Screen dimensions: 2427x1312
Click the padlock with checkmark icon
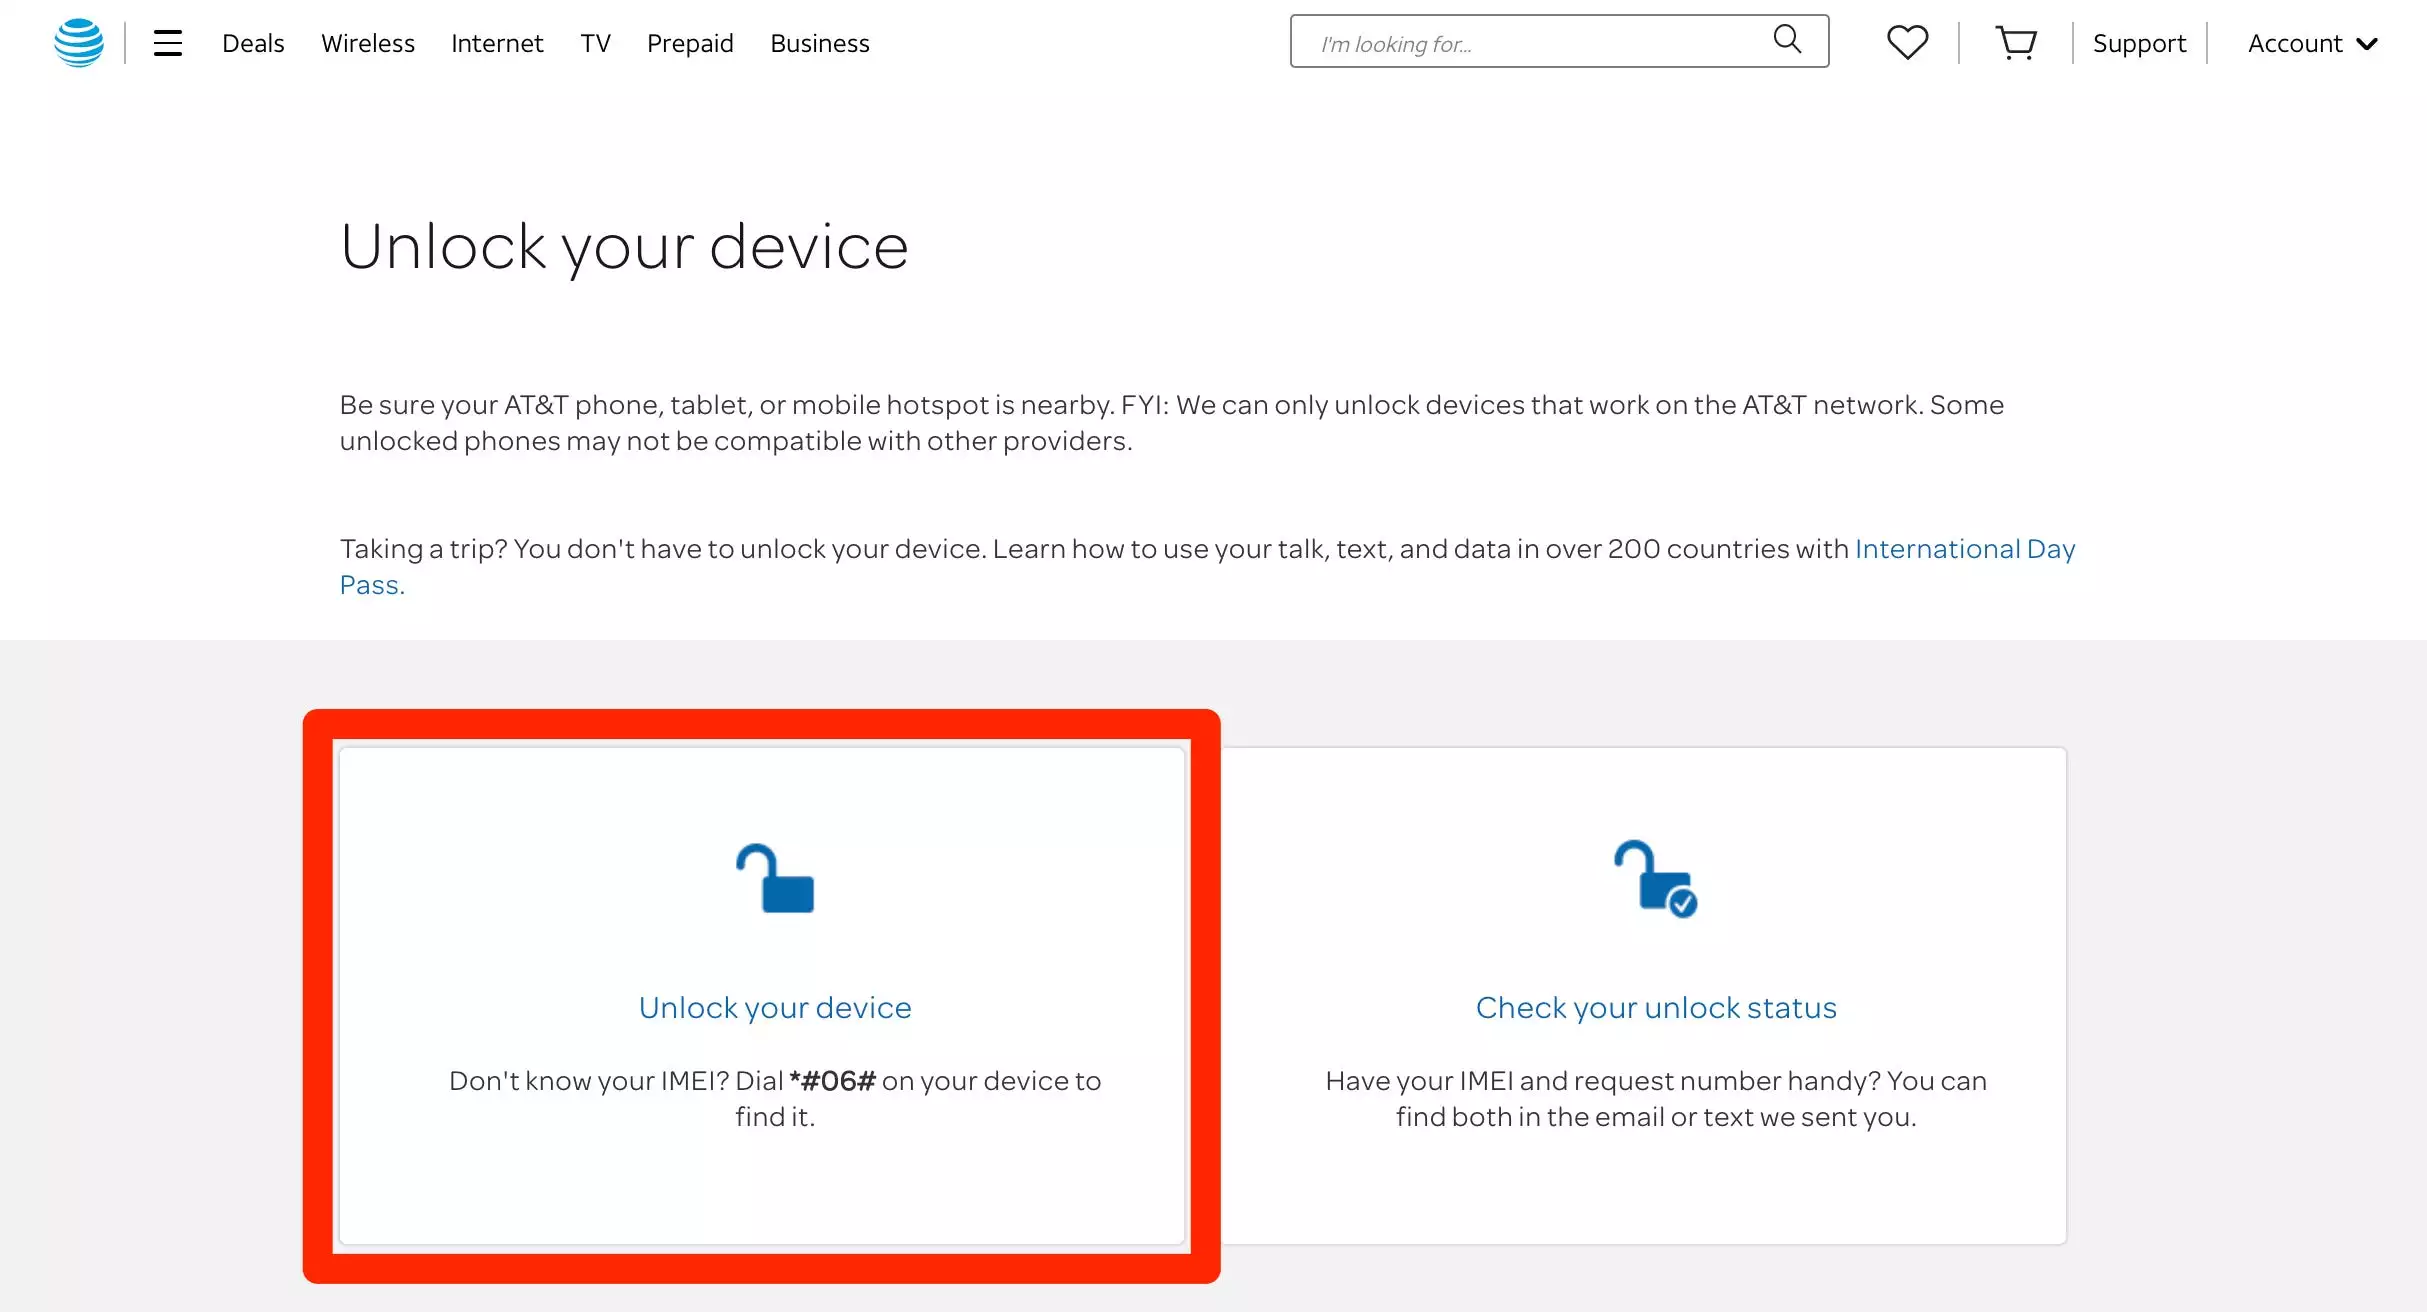pyautogui.click(x=1655, y=878)
